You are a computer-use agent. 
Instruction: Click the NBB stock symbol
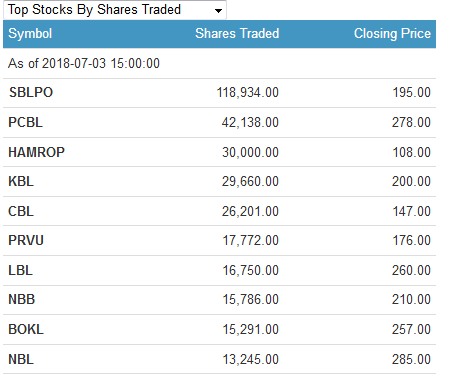tap(22, 300)
